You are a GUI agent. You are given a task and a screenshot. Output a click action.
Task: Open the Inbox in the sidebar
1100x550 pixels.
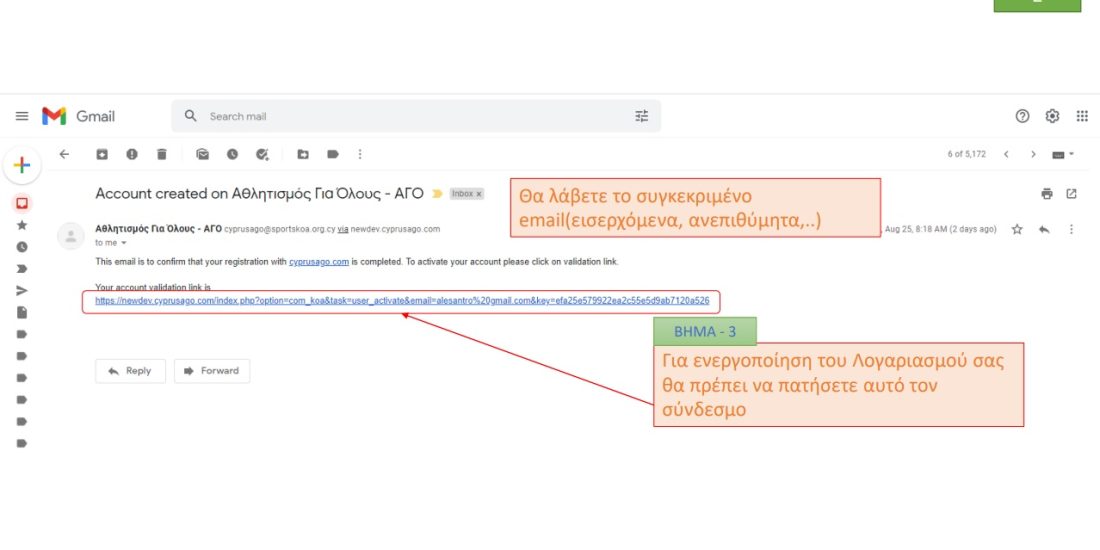tap(22, 203)
